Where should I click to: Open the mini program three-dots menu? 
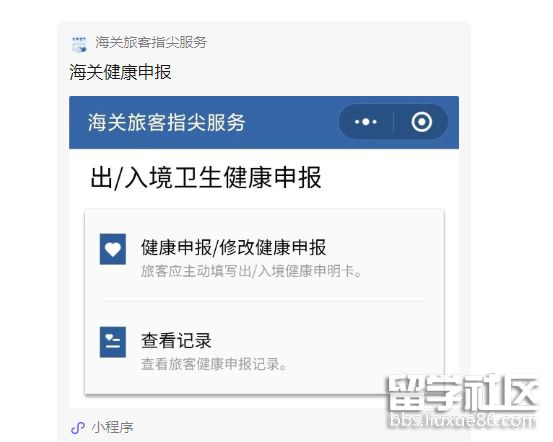366,122
